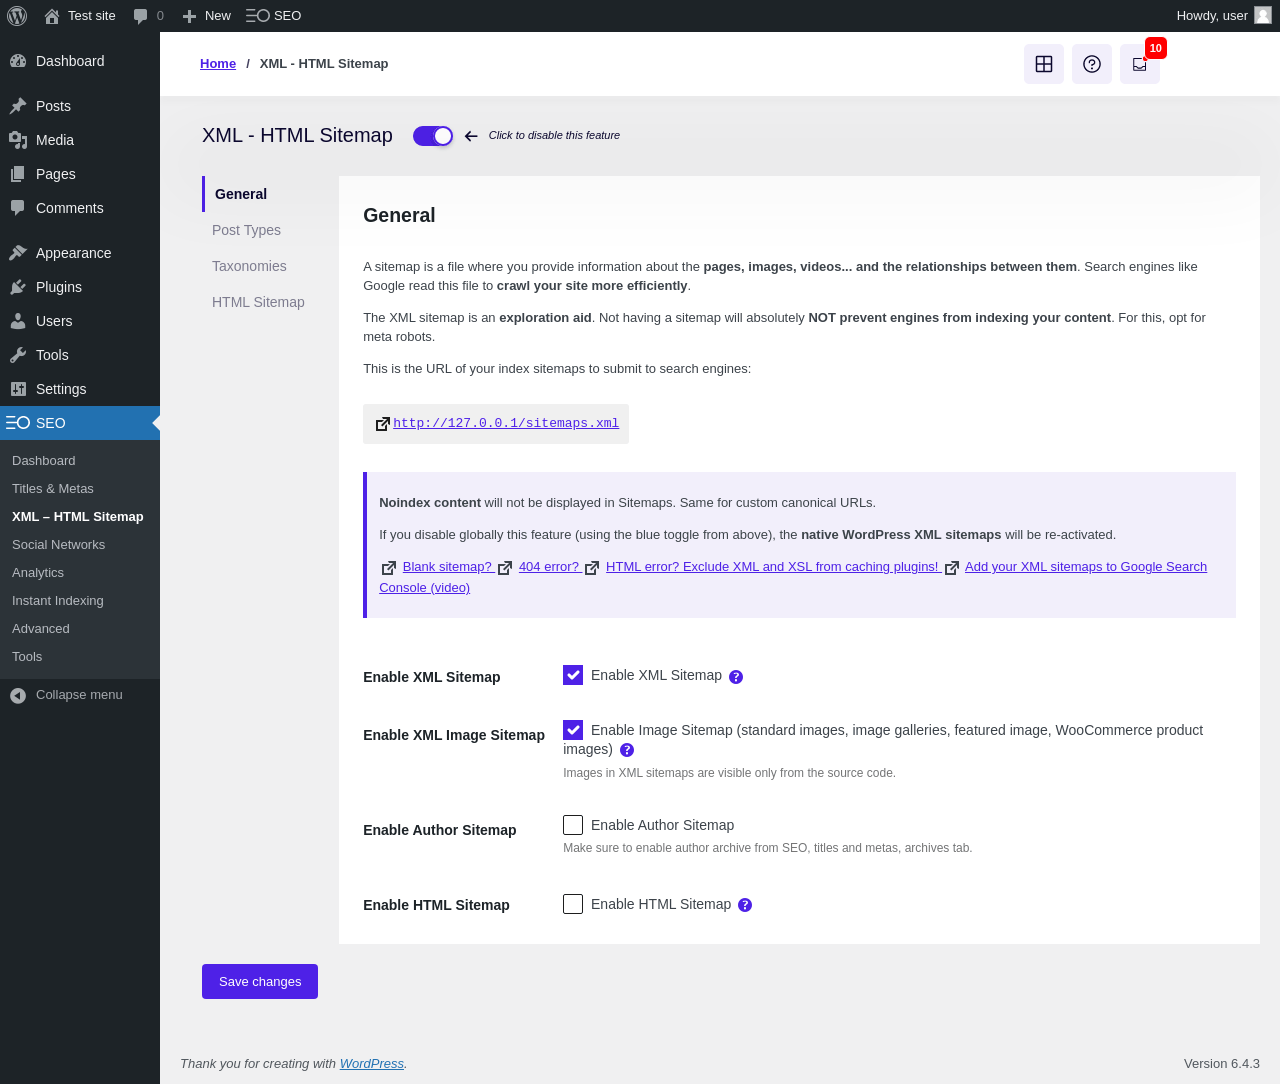This screenshot has height=1084, width=1280.
Task: Open notifications inbox with 10 badge
Action: 1140,64
